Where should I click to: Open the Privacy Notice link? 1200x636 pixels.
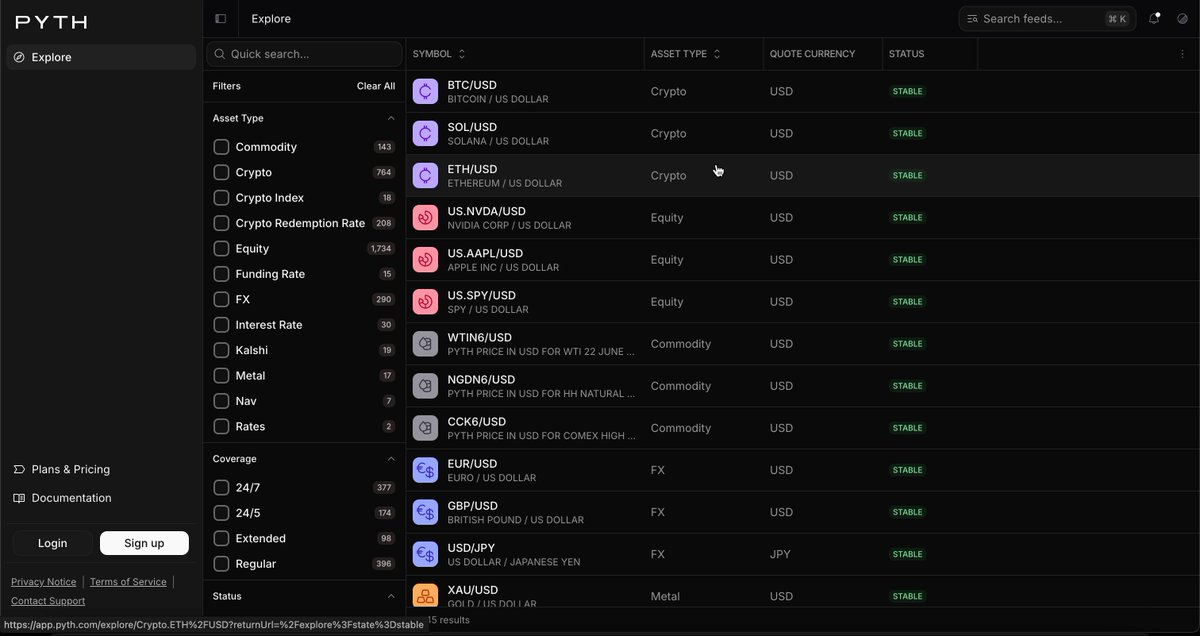click(43, 582)
